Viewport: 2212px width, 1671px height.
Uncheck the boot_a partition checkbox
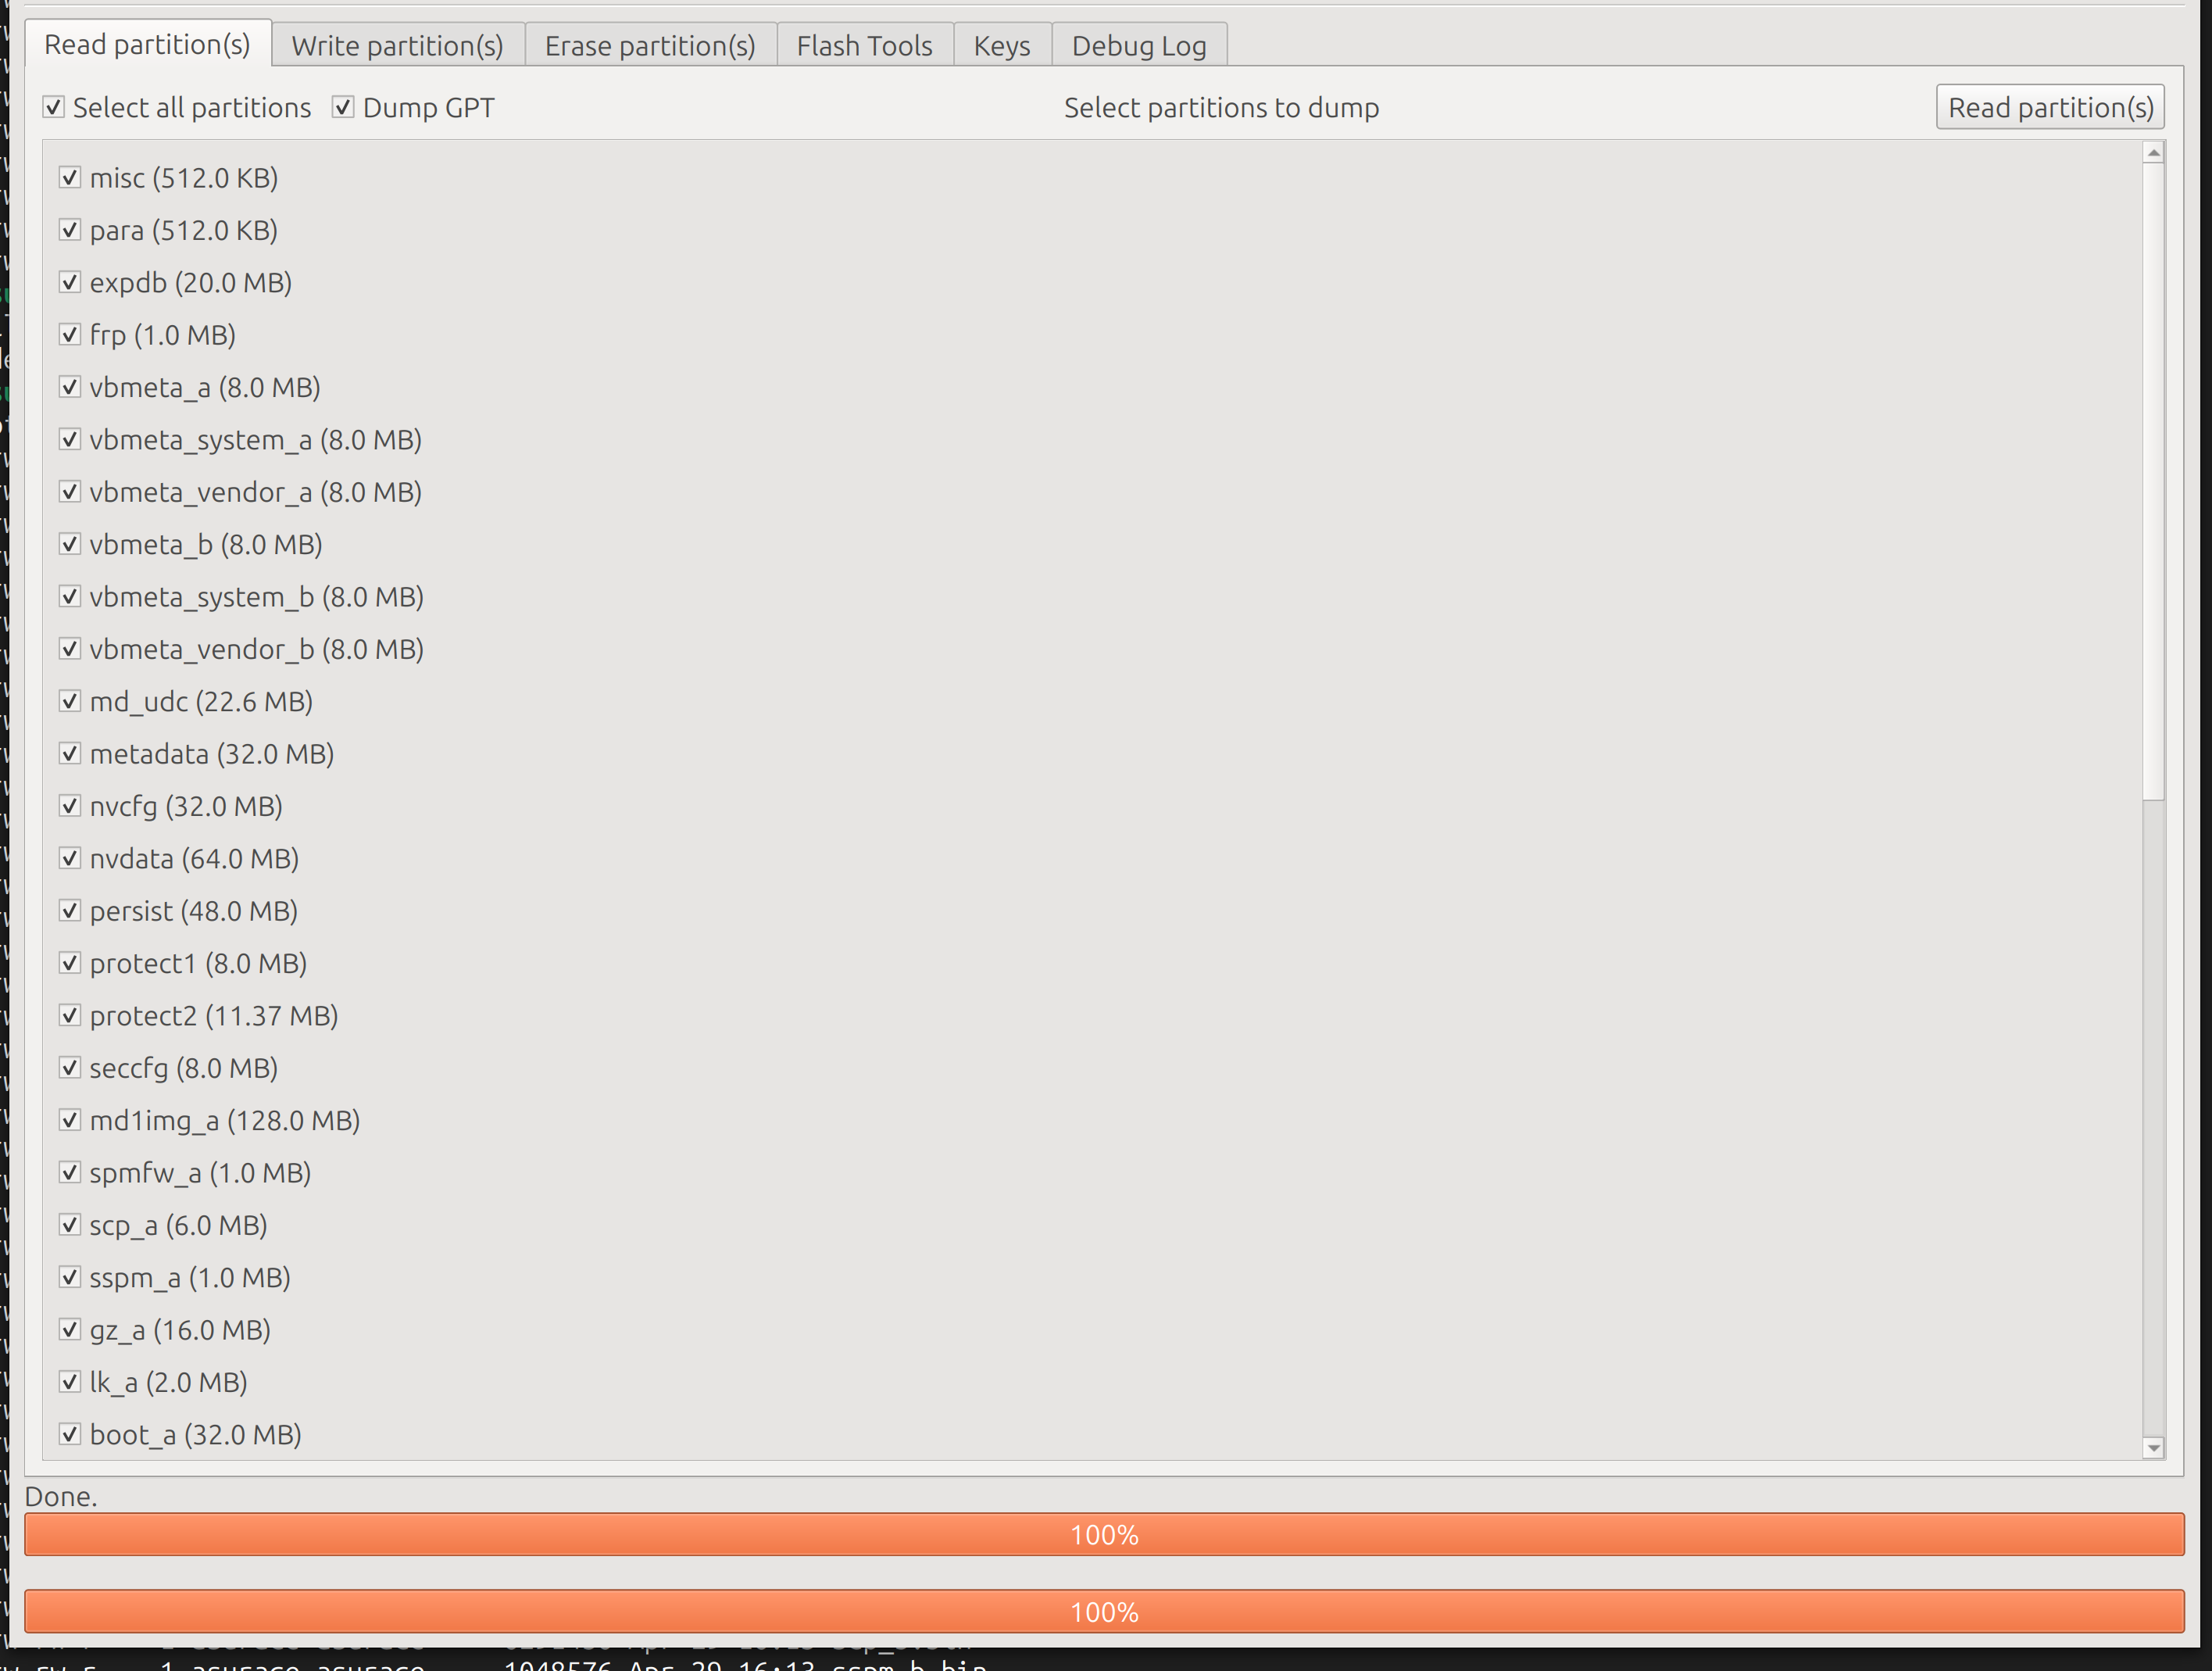[70, 1434]
